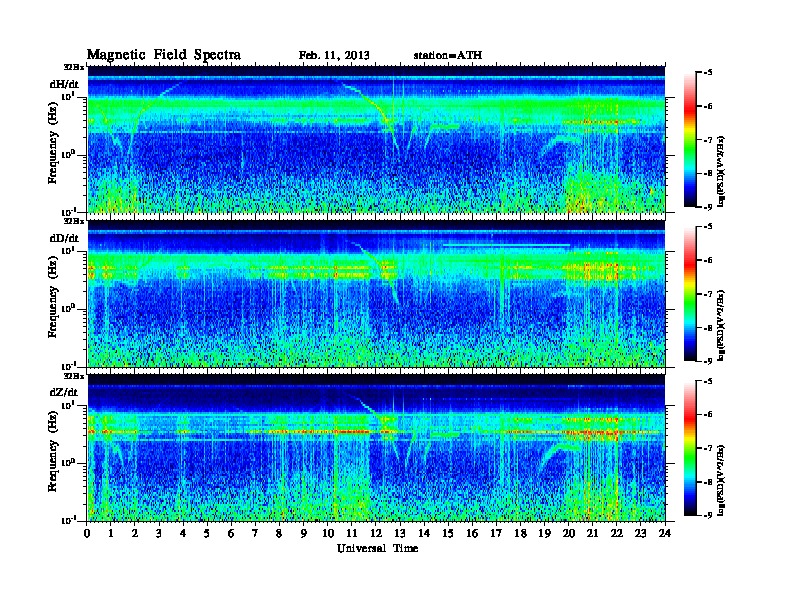Click the color bar beside dH/dt panel
Viewport: 792px width, 612px height.
[690, 139]
